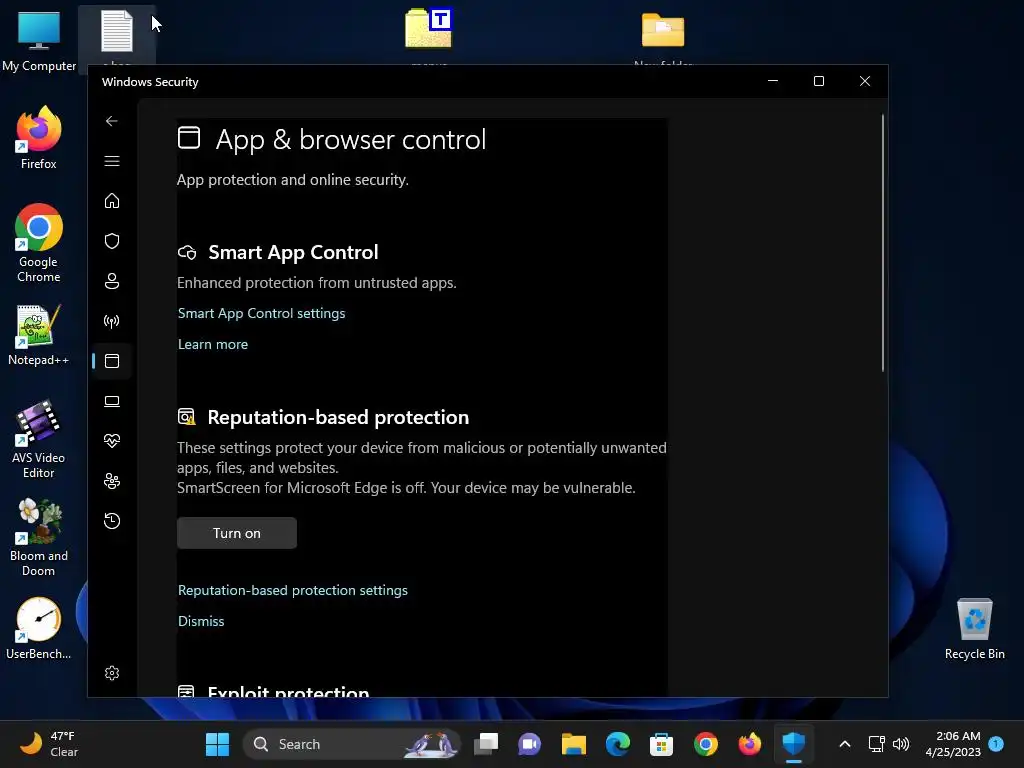Screen dimensions: 1024x768
Task: Open the notification badge in tray
Action: coord(996,744)
